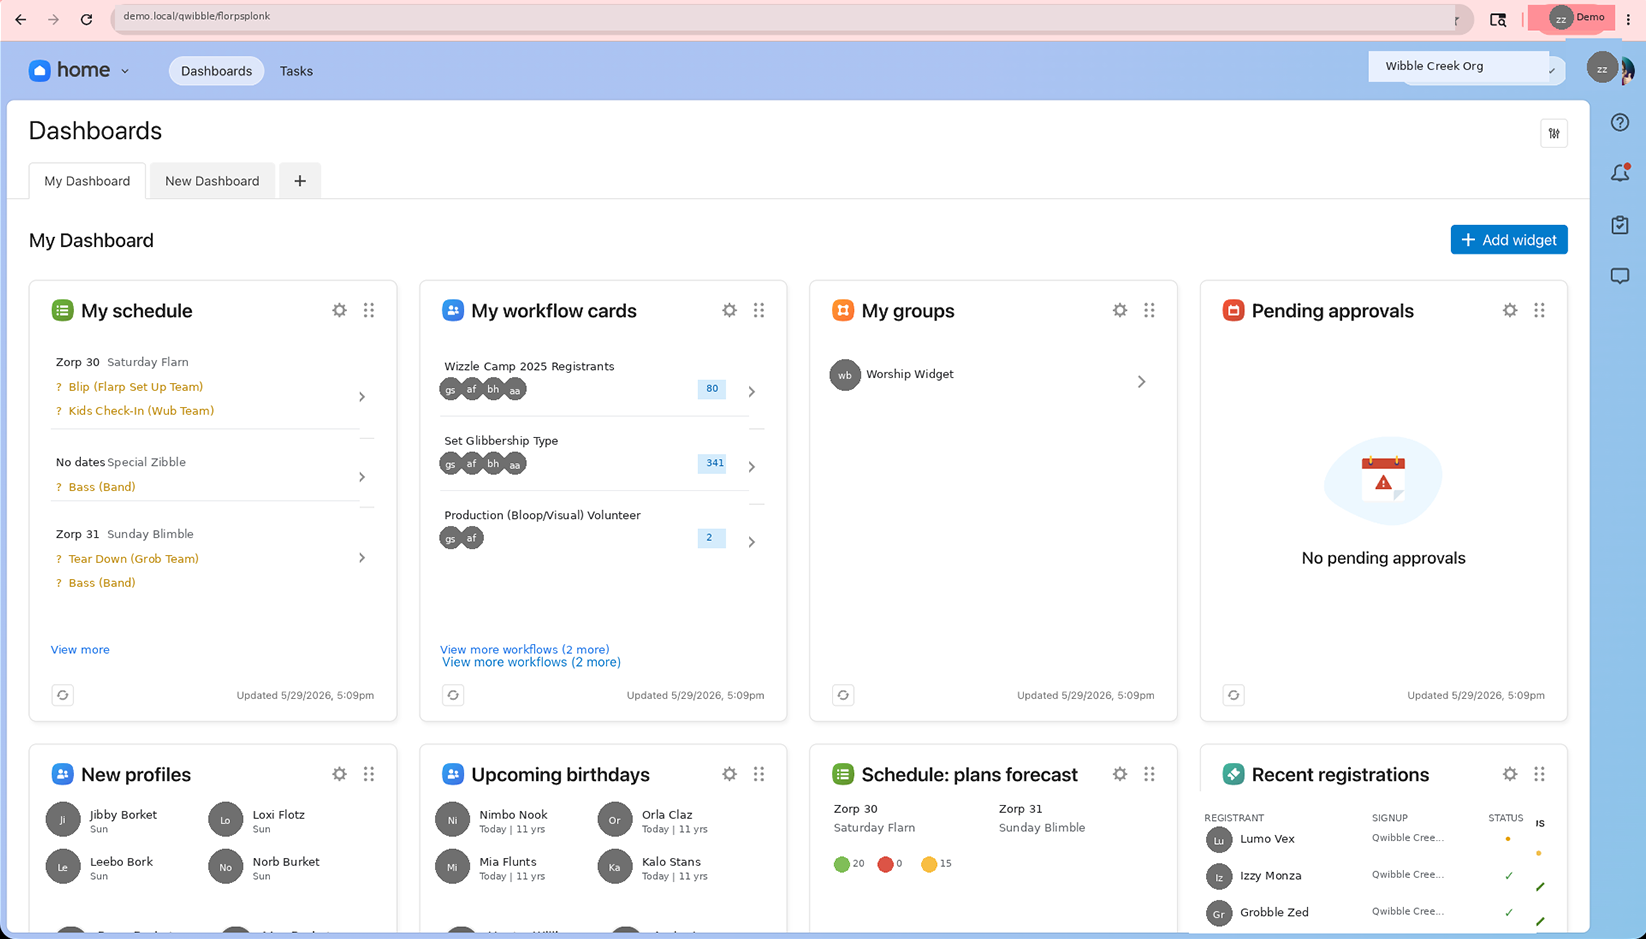
Task: Open Worship Widget group chevron
Action: click(1141, 382)
